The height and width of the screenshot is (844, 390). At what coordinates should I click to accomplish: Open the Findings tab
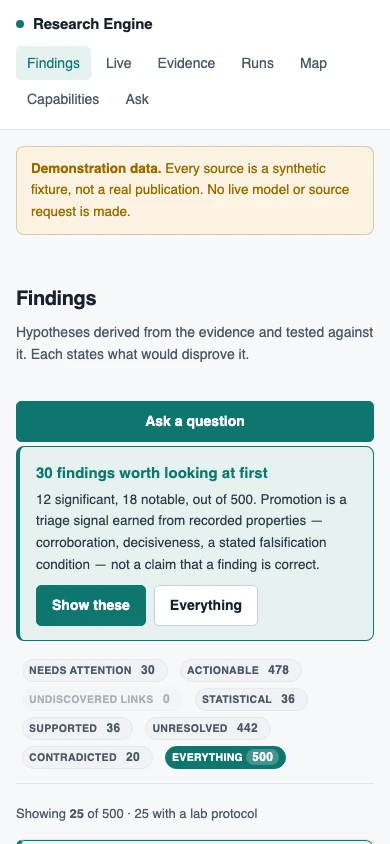click(53, 63)
